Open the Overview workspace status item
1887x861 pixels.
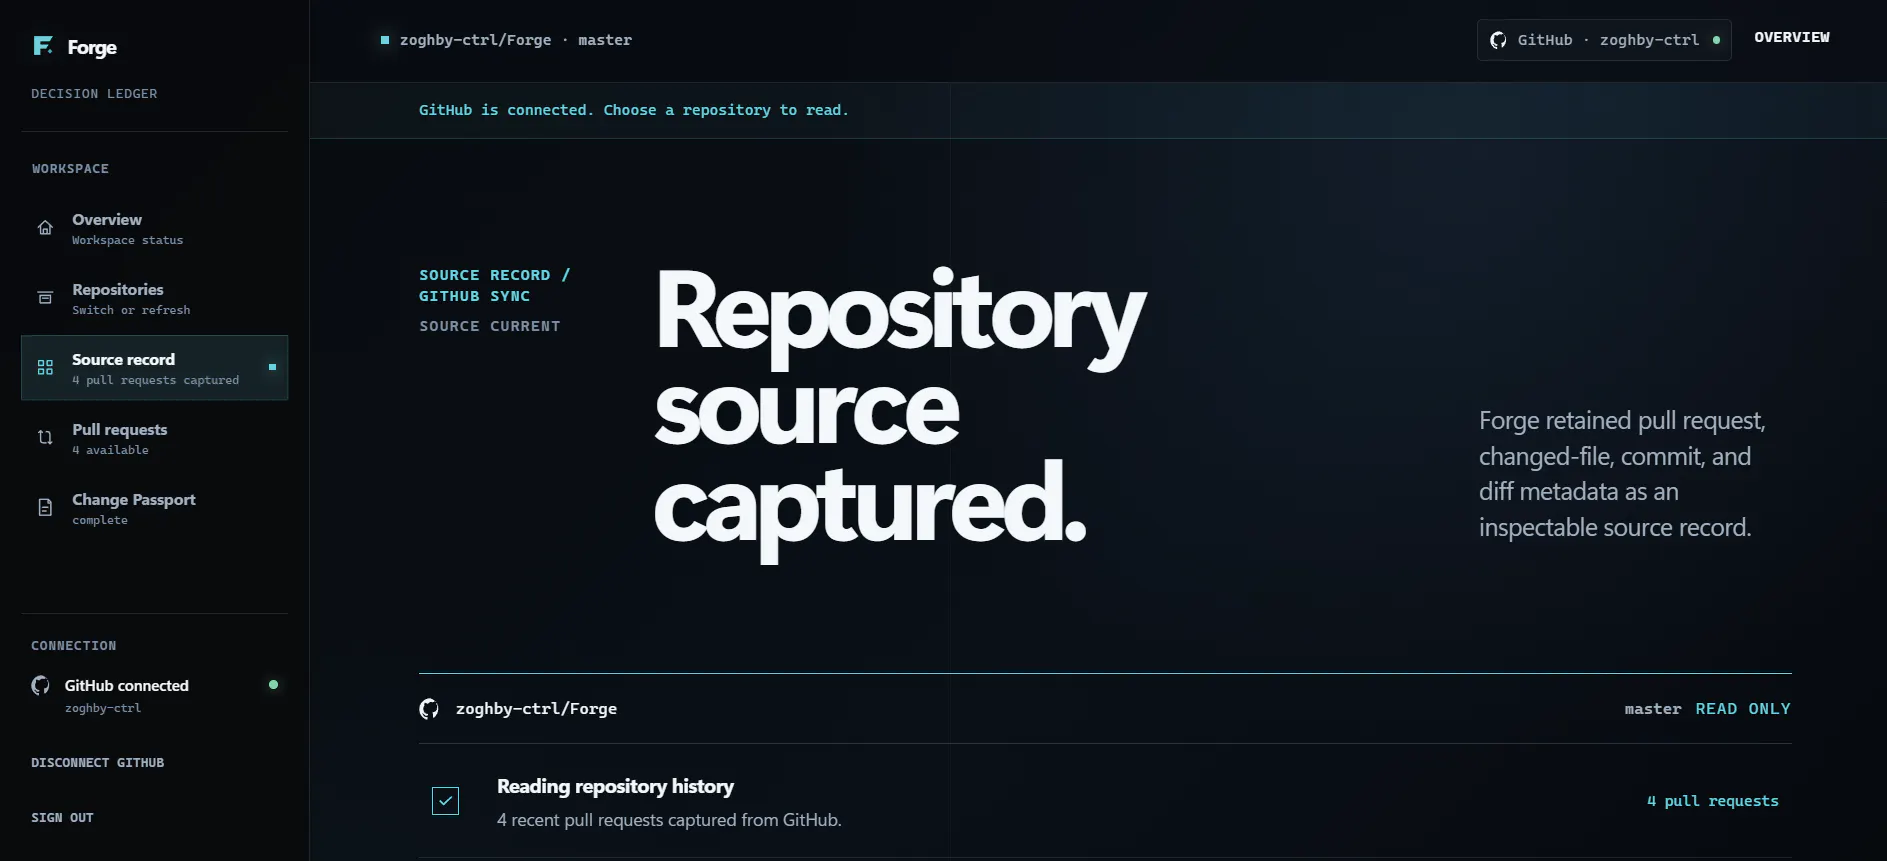(154, 228)
